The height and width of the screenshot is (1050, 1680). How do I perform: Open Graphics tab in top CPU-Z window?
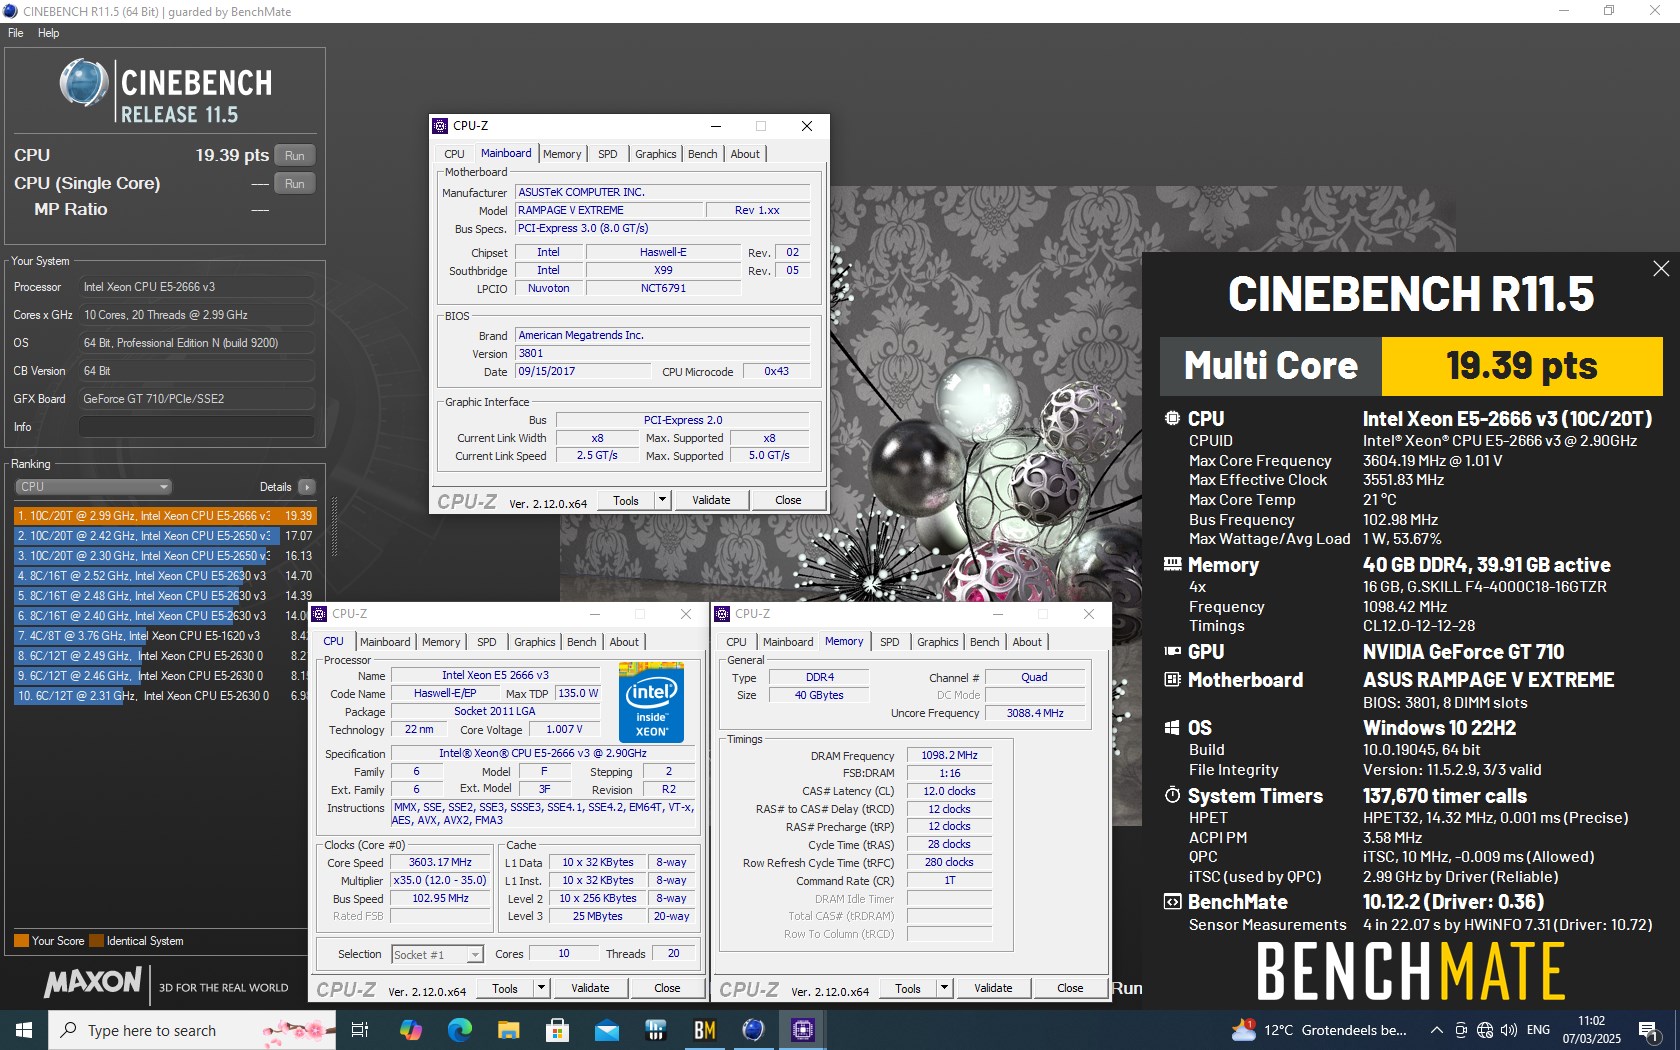pyautogui.click(x=656, y=154)
